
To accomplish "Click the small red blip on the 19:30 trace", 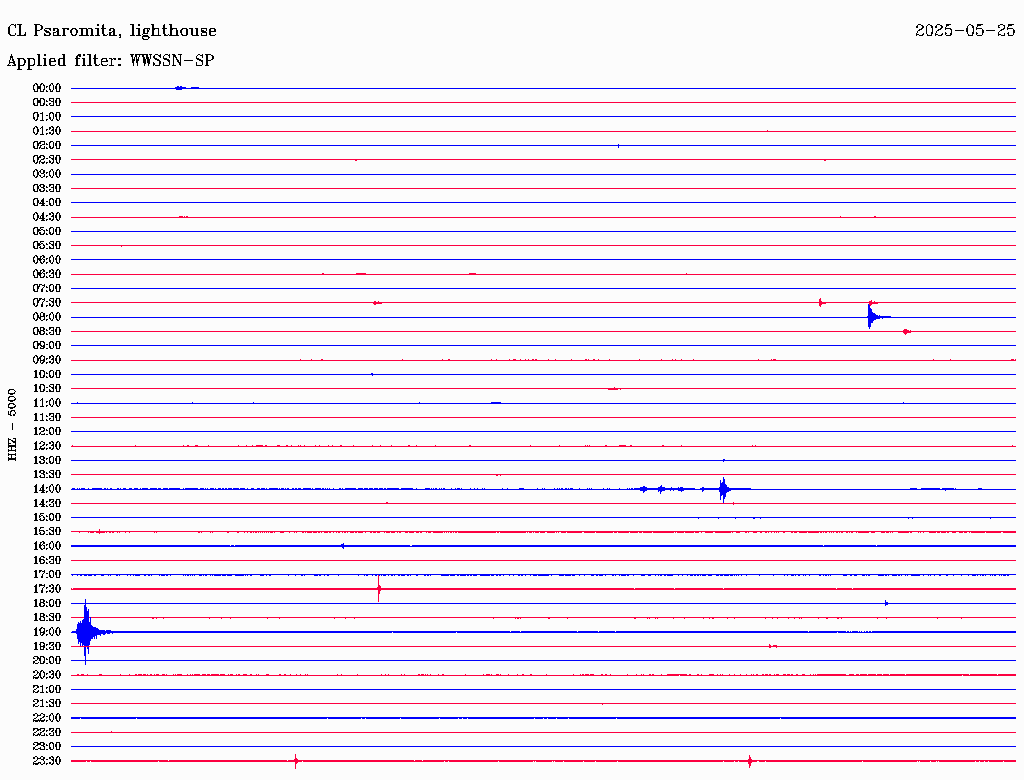I will coord(773,646).
